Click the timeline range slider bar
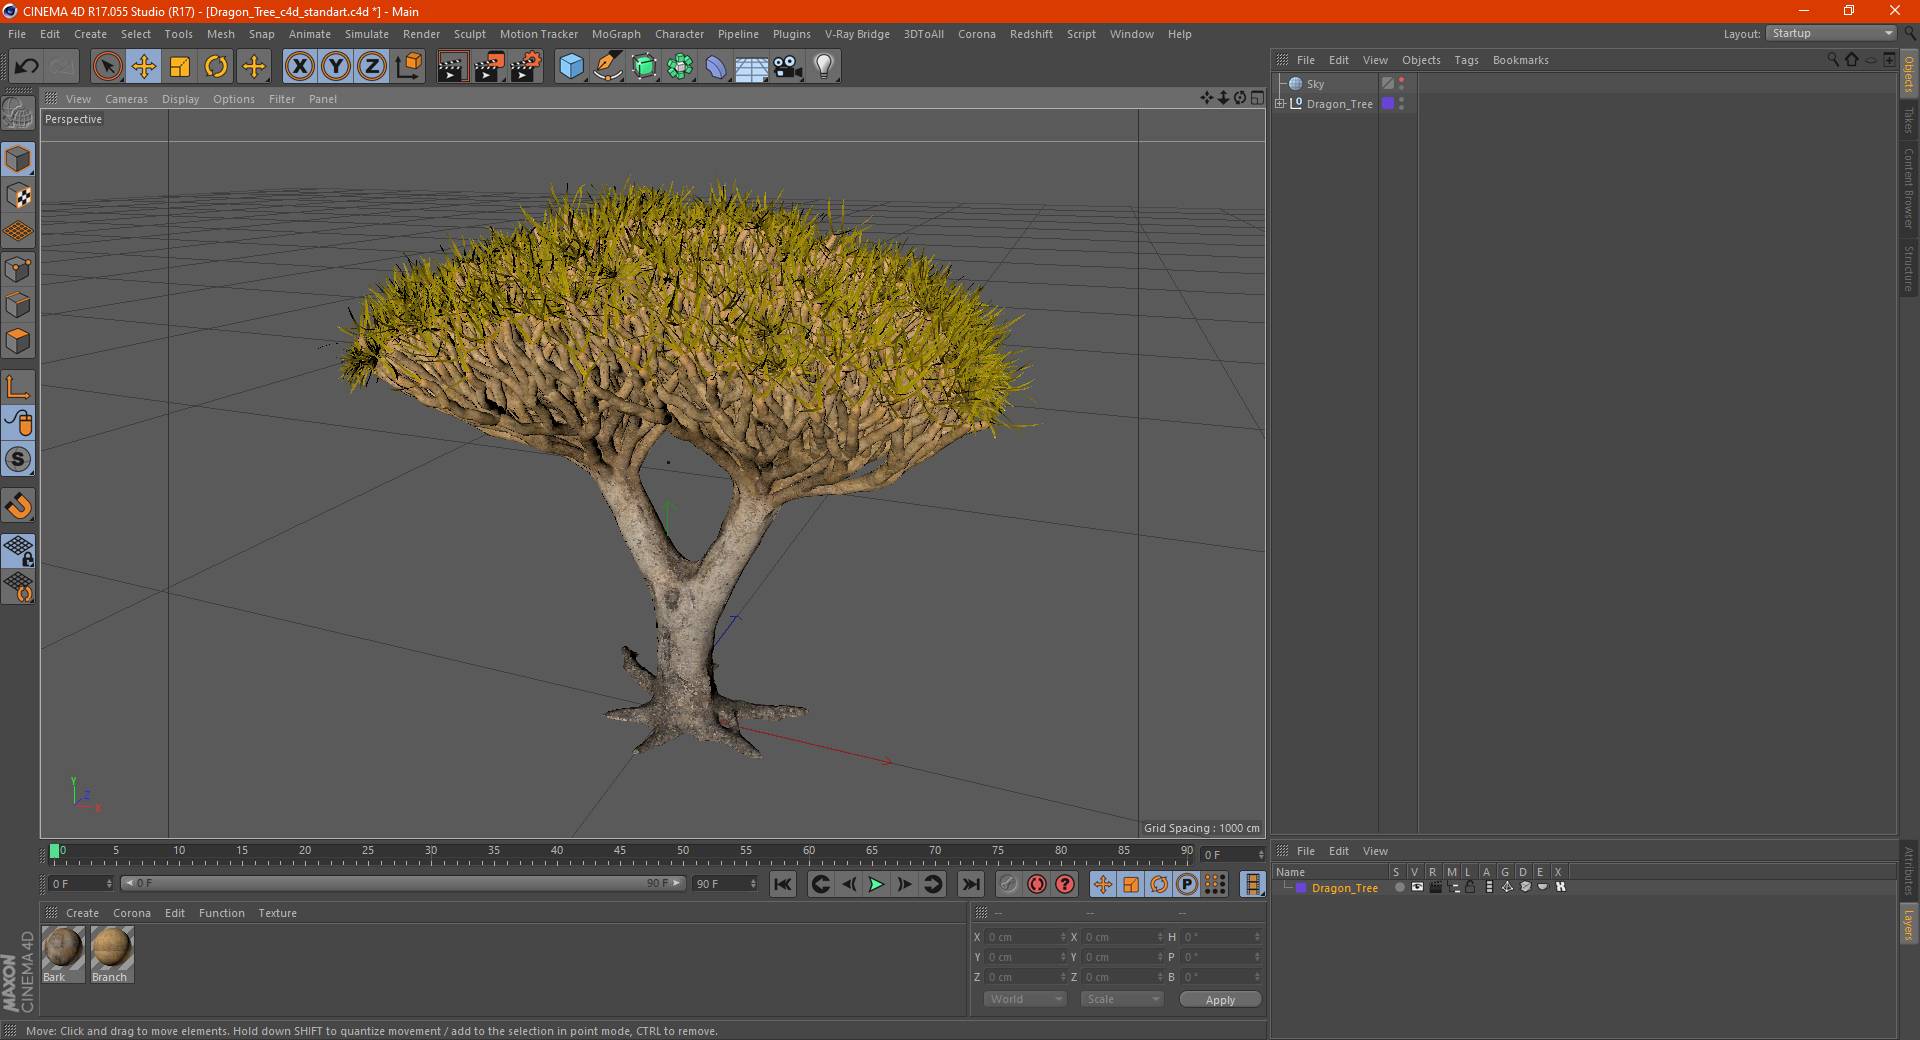The width and height of the screenshot is (1920, 1040). [403, 883]
